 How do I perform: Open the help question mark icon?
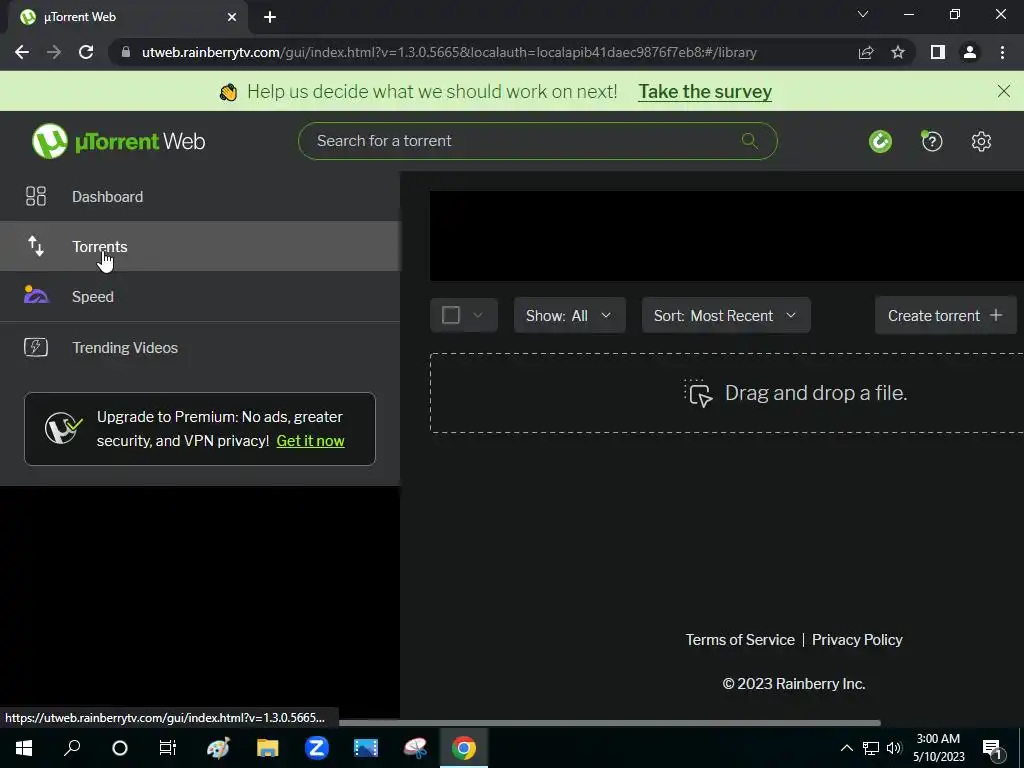pos(932,141)
